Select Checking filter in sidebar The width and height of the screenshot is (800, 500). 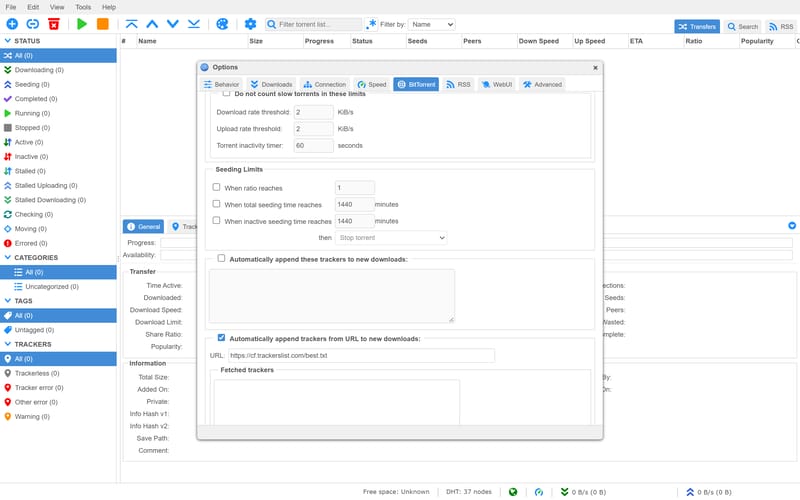click(58, 214)
